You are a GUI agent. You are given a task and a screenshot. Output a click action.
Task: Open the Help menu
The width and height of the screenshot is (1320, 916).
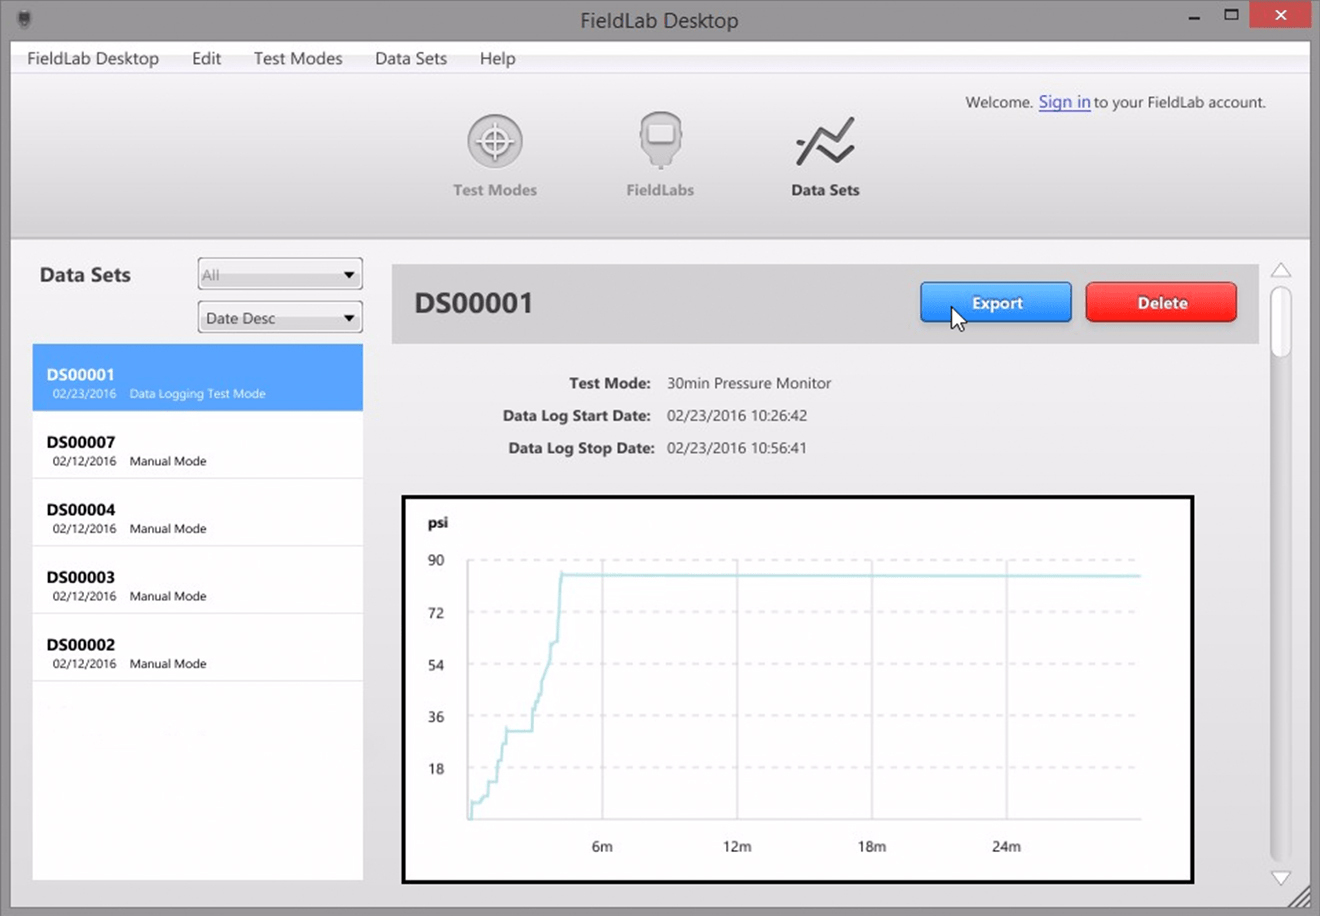pyautogui.click(x=497, y=58)
